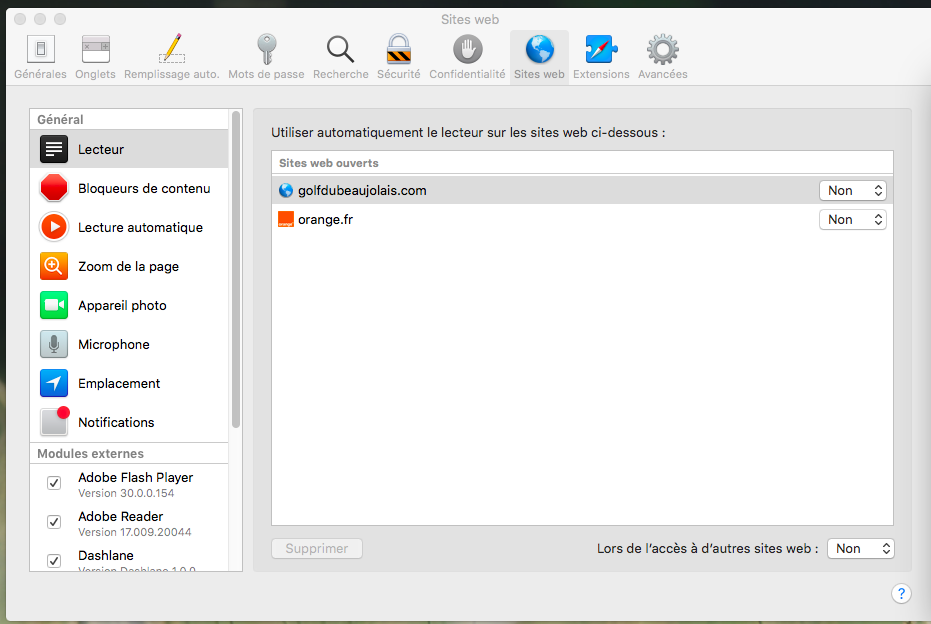Open the Générales preferences pane
Screen dimensions: 931x624
coord(40,56)
